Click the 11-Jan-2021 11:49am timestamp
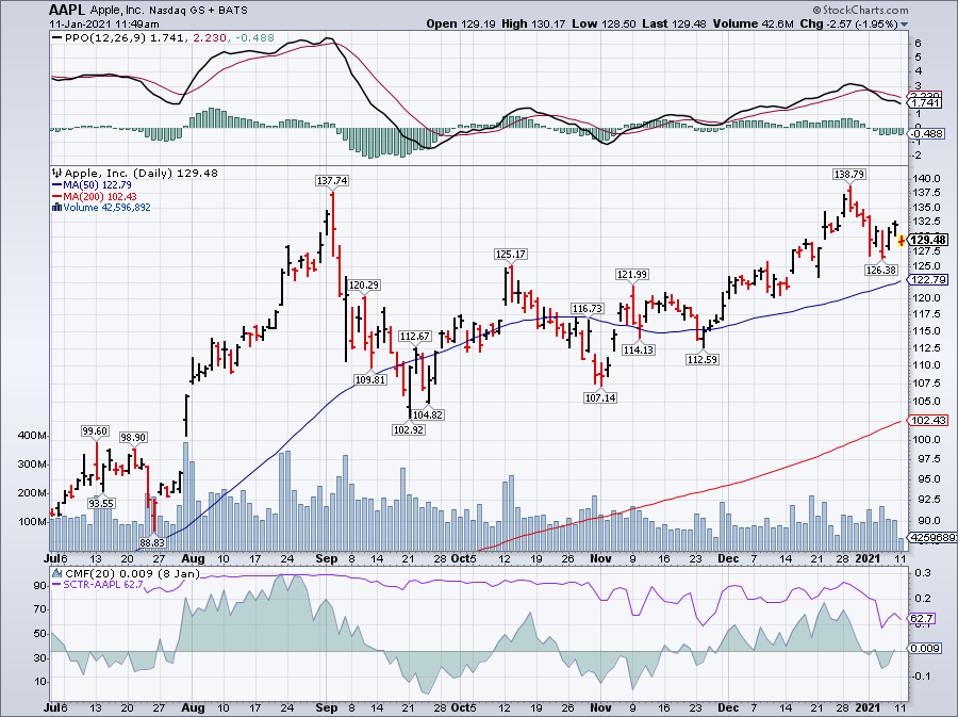Image resolution: width=958 pixels, height=717 pixels. pyautogui.click(x=104, y=24)
